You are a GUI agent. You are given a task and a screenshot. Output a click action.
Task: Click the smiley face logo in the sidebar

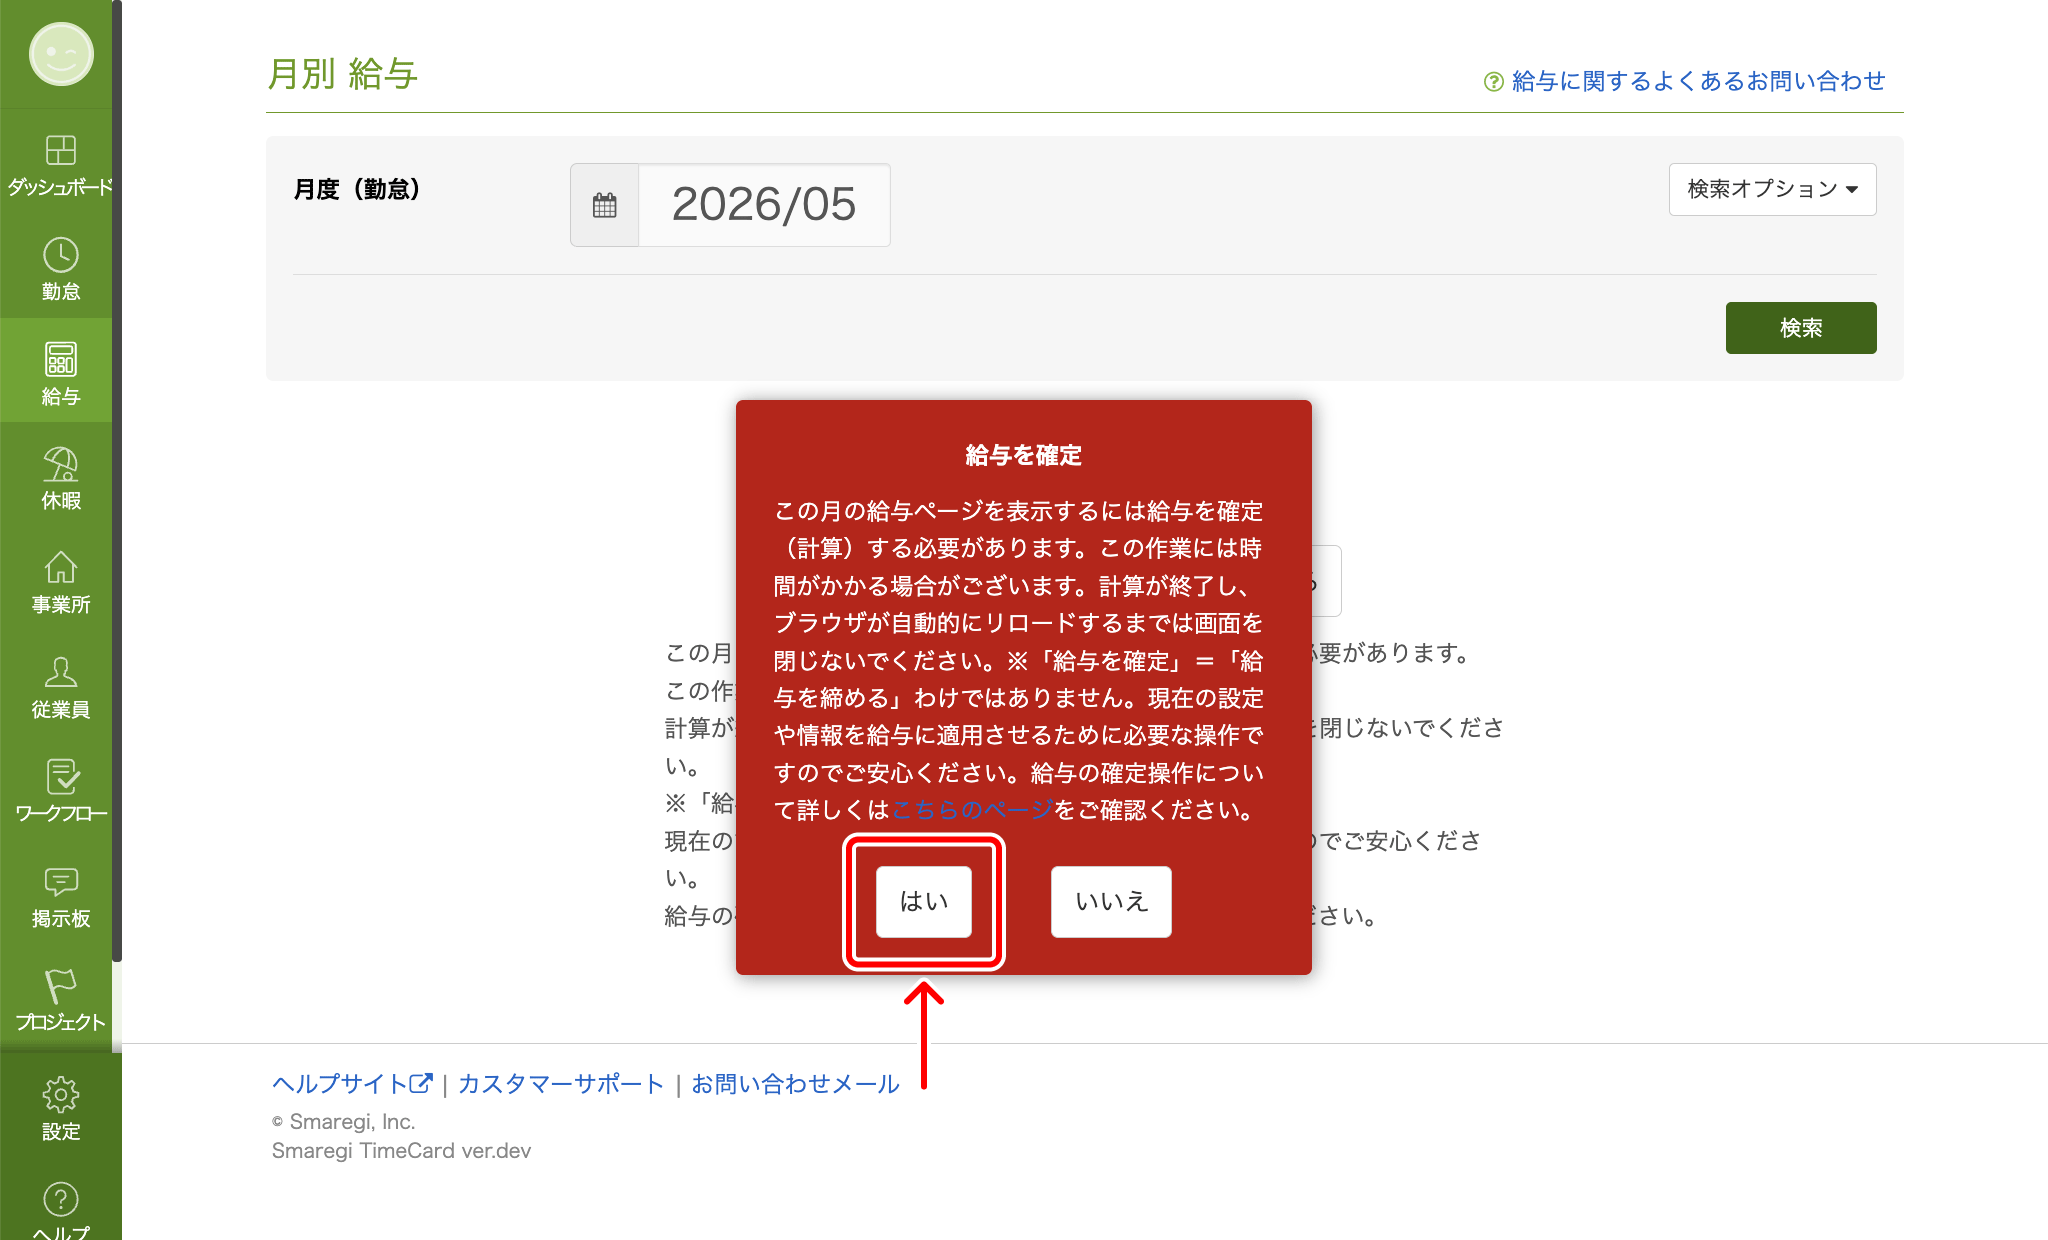(x=61, y=54)
